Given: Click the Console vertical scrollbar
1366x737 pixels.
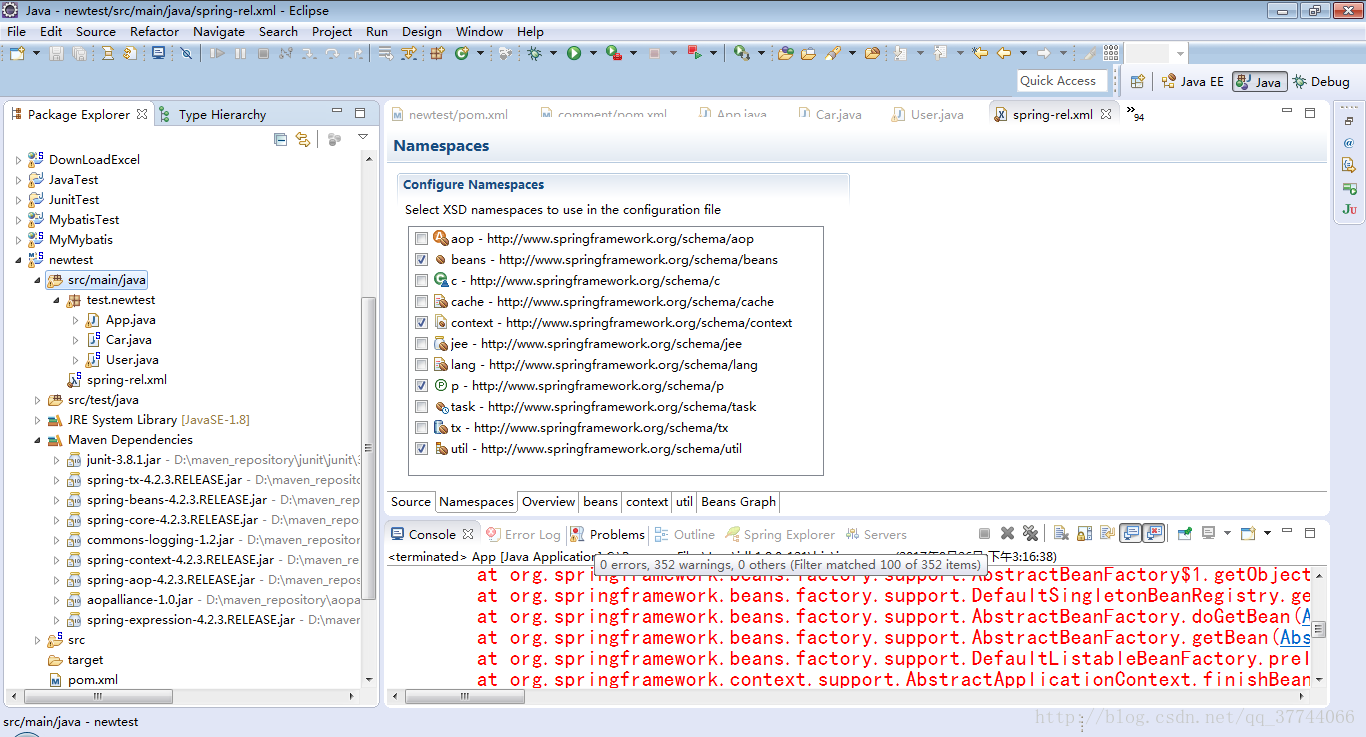Looking at the screenshot, I should pos(1318,629).
